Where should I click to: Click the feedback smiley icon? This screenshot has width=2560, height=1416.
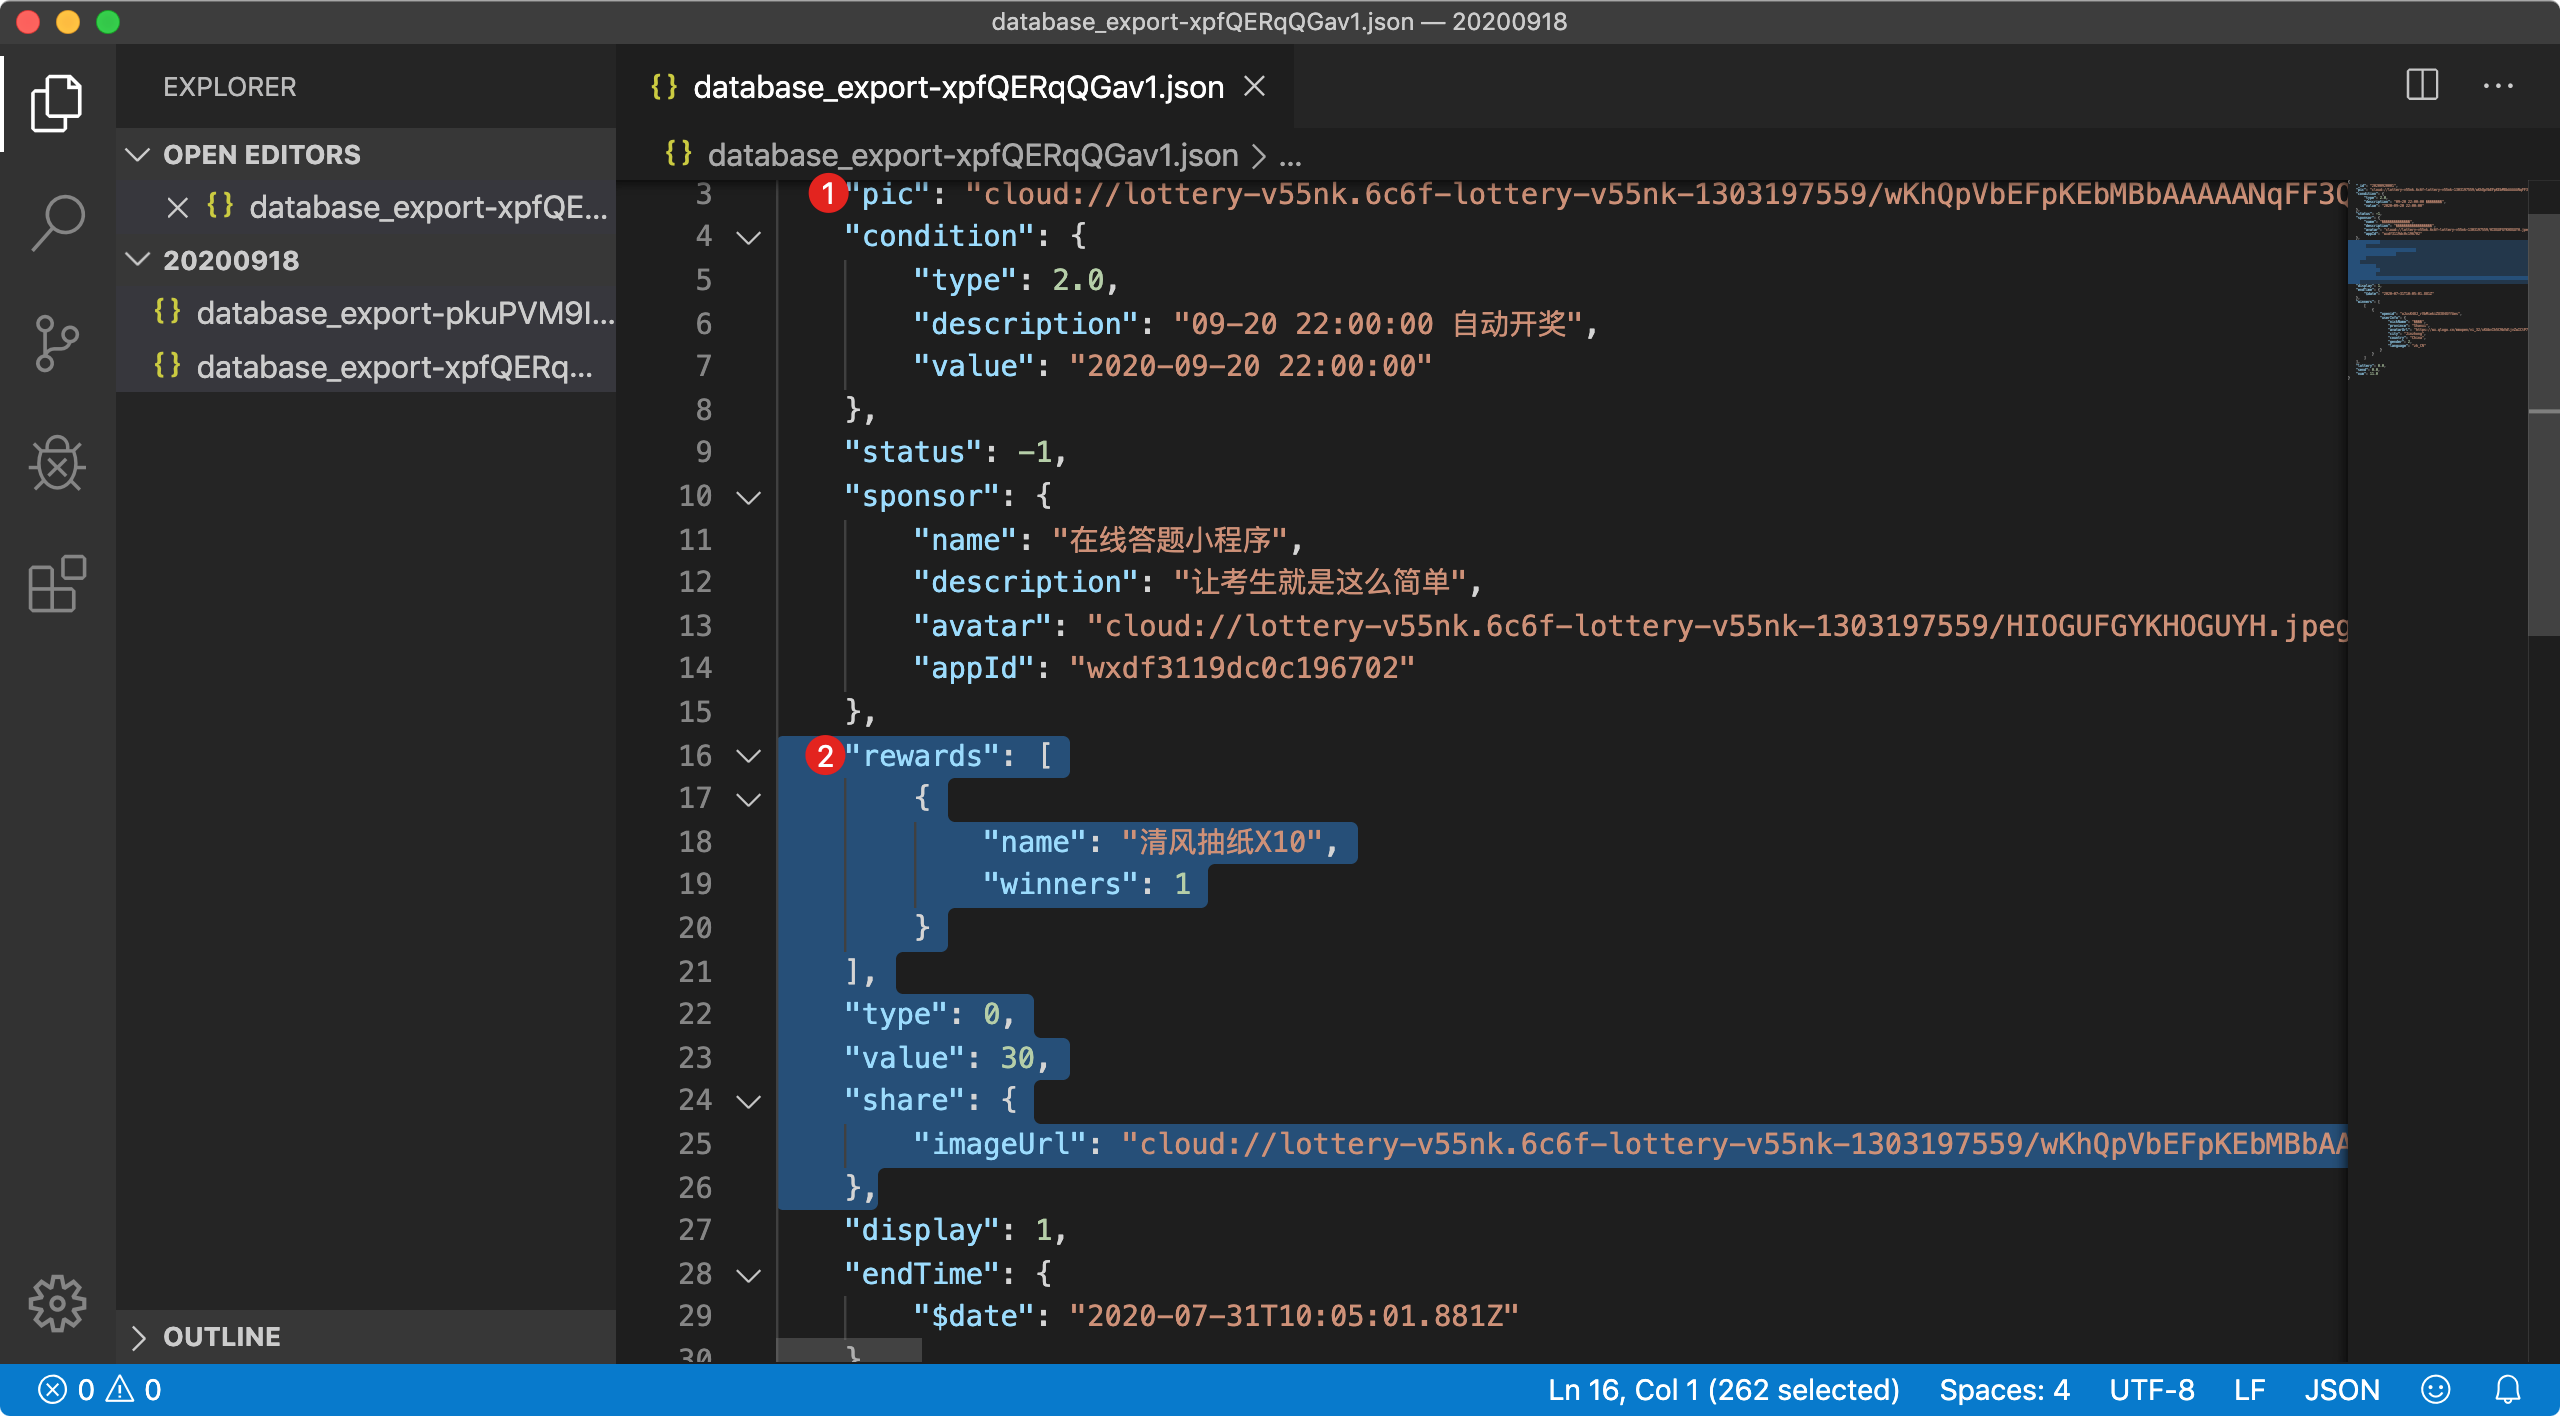2435,1389
